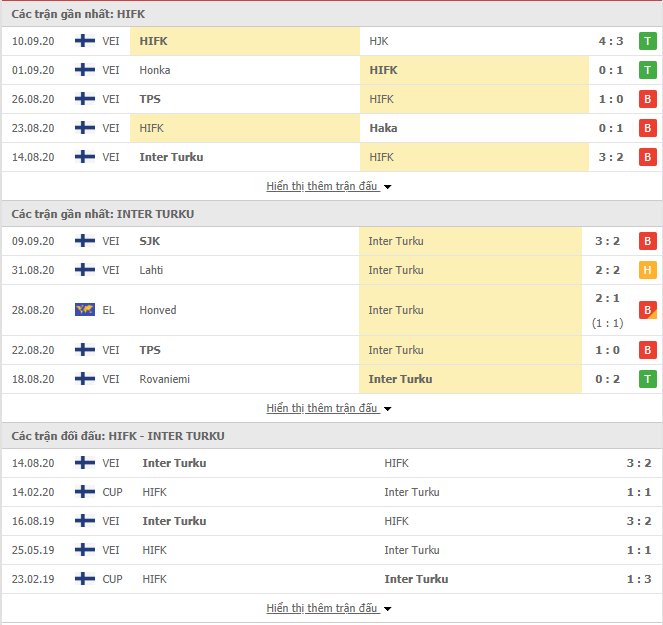663x625 pixels.
Task: Click green T badge on Rovaniemi match row
Action: tap(647, 379)
